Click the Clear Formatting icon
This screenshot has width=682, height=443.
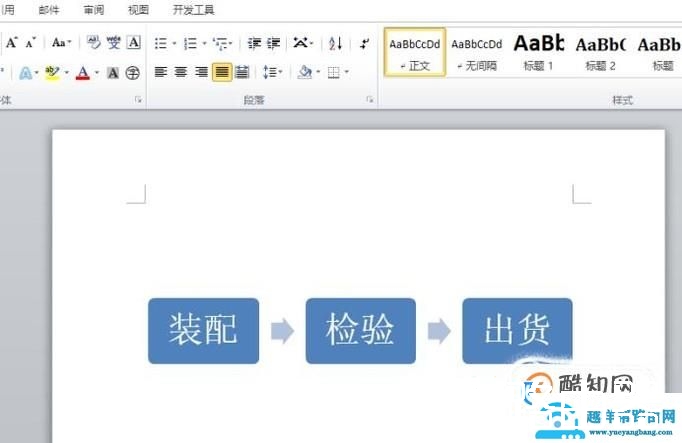pyautogui.click(x=94, y=43)
